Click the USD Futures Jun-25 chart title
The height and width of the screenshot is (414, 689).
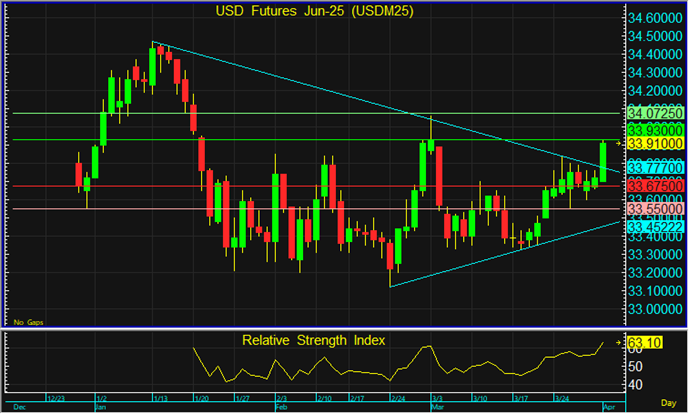pyautogui.click(x=314, y=11)
